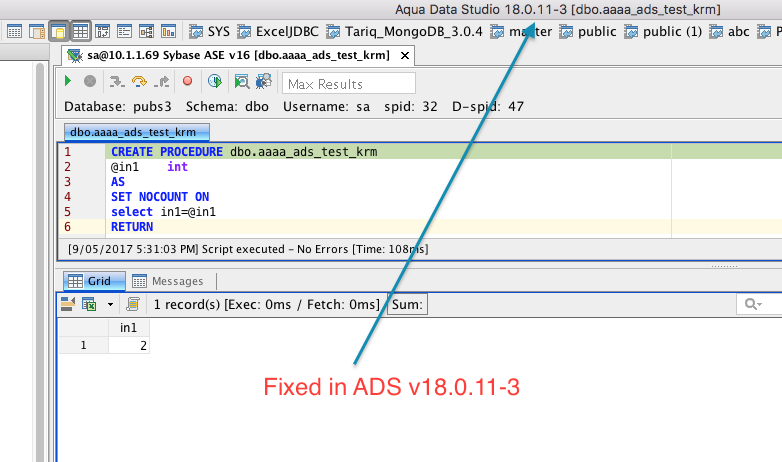Toggle breakpoint with the red circle icon

[188, 81]
